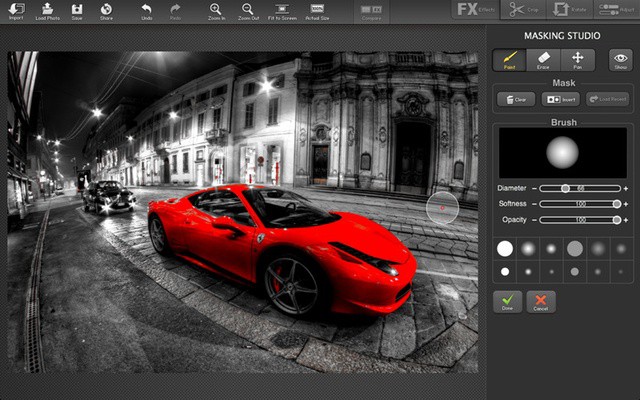640x400 pixels.
Task: Open the Load Photo tool
Action: click(47, 11)
